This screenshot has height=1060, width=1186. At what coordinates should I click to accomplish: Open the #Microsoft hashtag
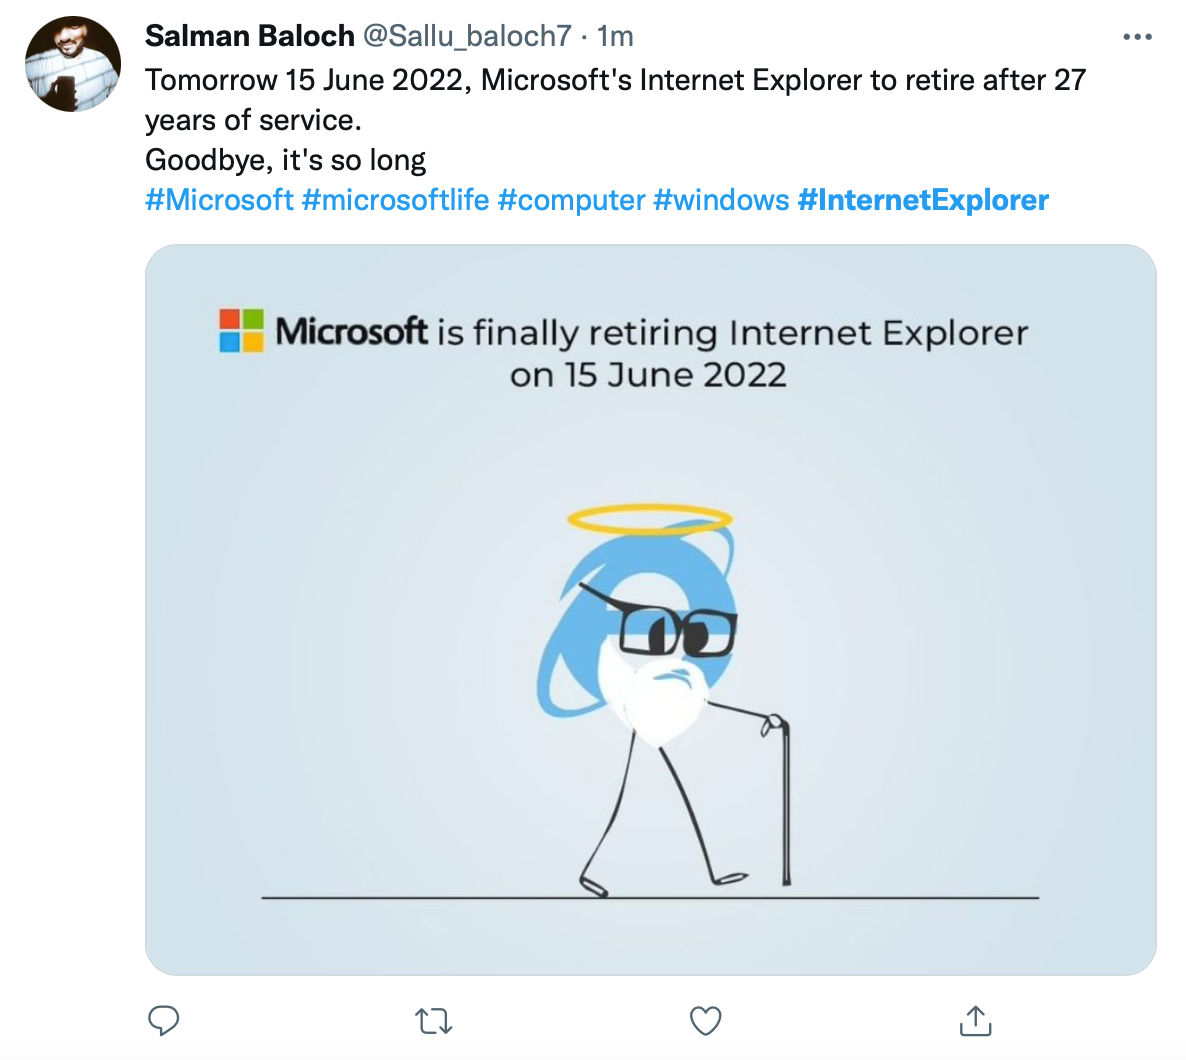(219, 200)
